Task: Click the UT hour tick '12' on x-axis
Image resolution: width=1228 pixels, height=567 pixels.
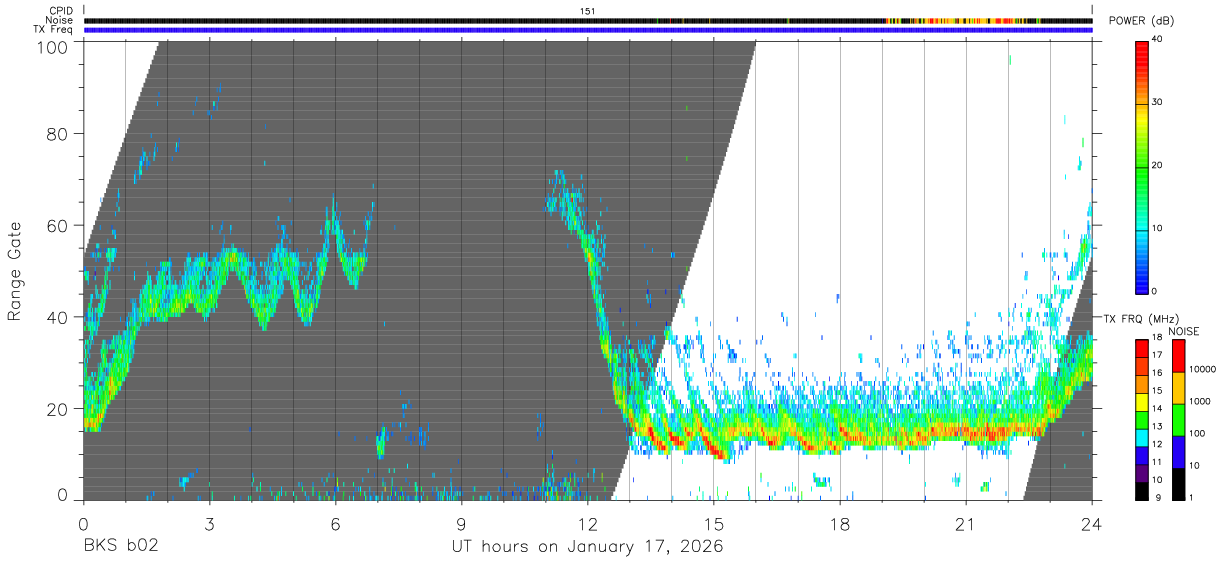Action: 588,523
